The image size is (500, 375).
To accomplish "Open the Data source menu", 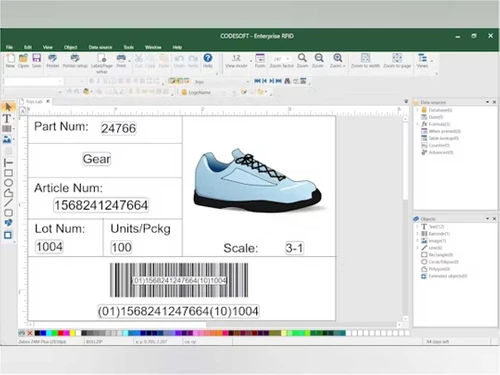I will click(100, 47).
